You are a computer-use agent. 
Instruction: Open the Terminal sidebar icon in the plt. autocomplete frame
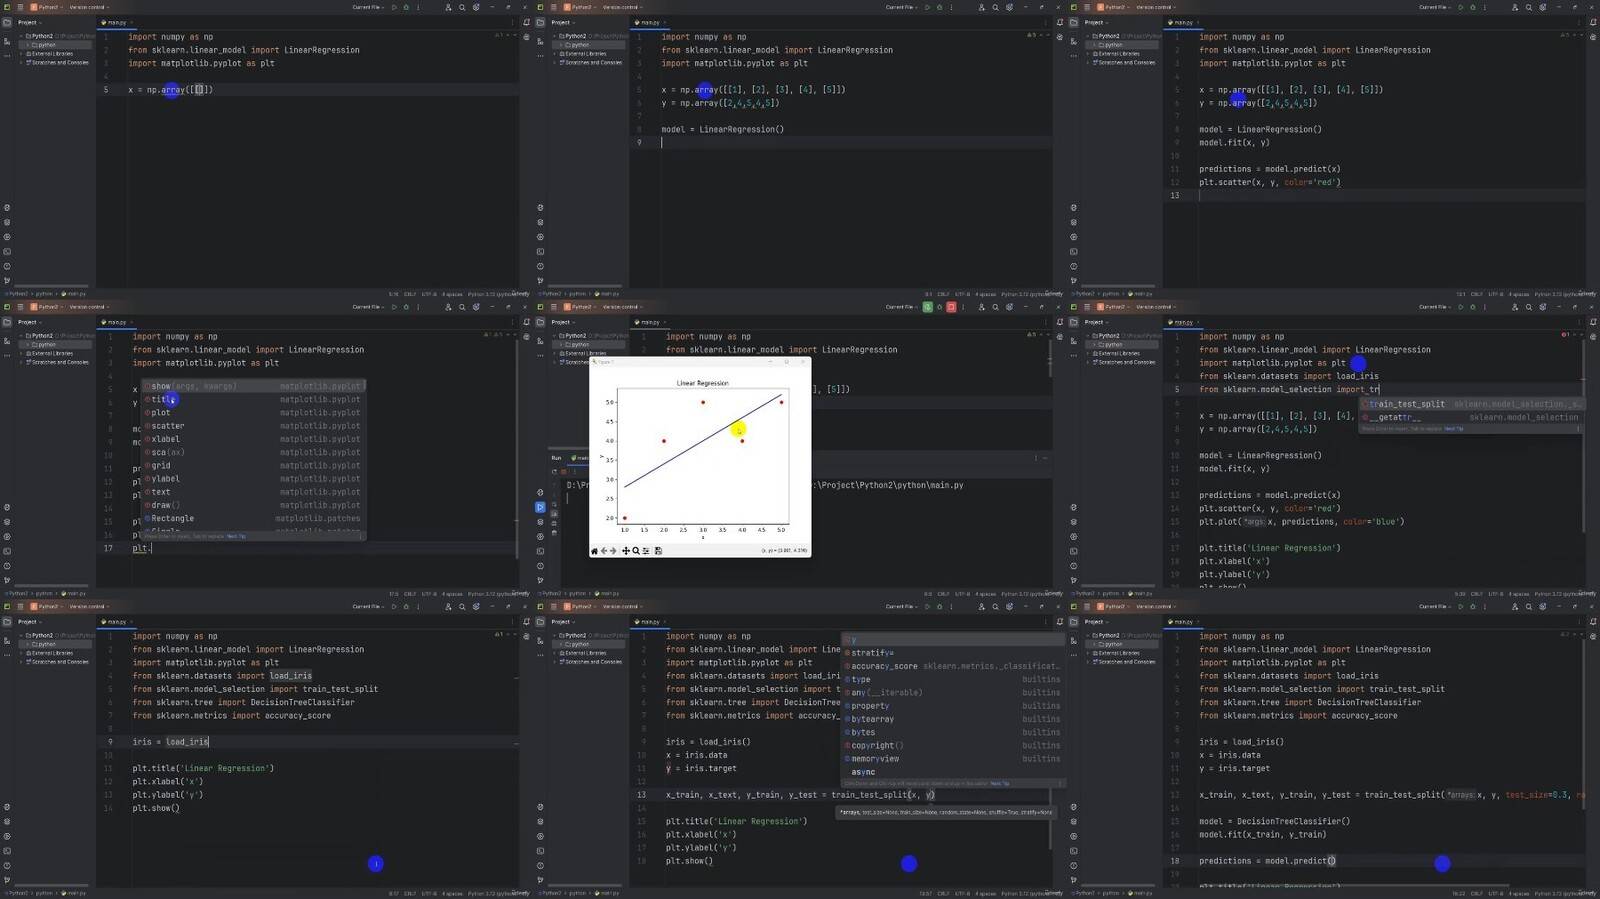pyautogui.click(x=7, y=551)
